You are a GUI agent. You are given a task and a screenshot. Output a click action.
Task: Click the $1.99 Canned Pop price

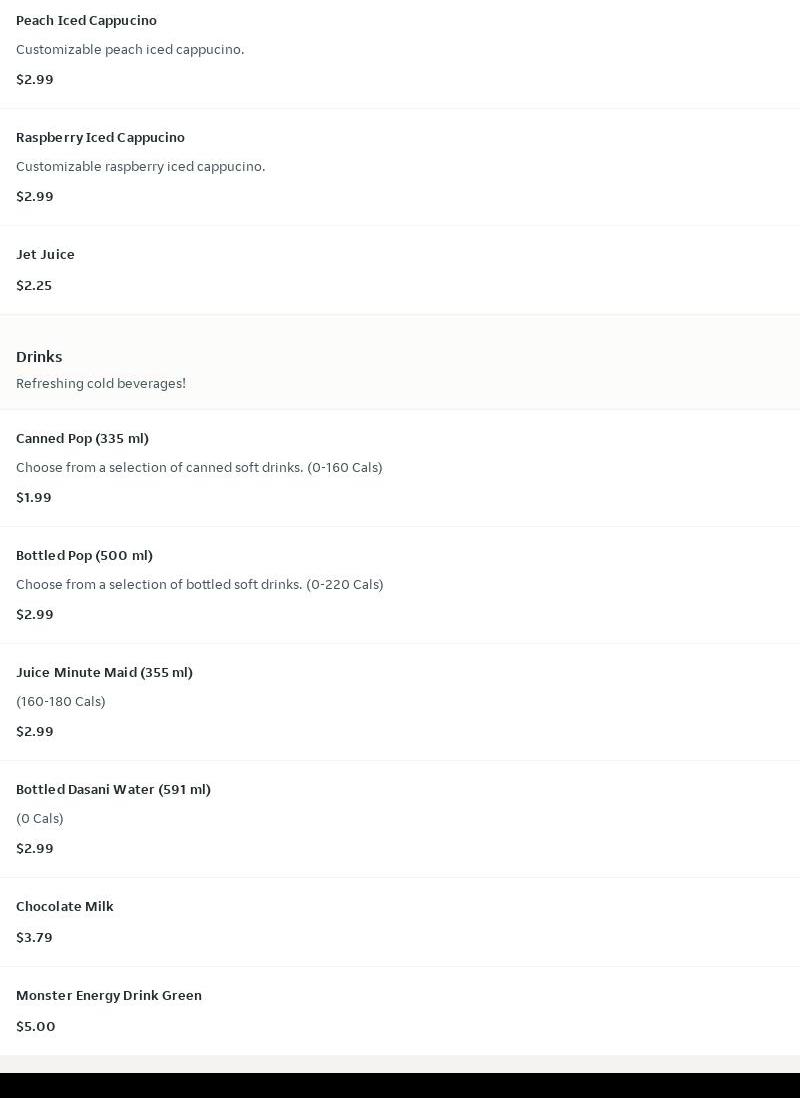pyautogui.click(x=34, y=497)
